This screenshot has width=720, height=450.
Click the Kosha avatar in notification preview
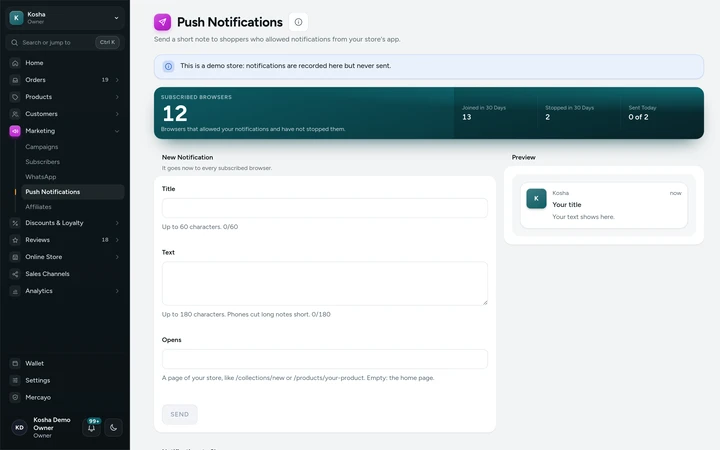[536, 198]
